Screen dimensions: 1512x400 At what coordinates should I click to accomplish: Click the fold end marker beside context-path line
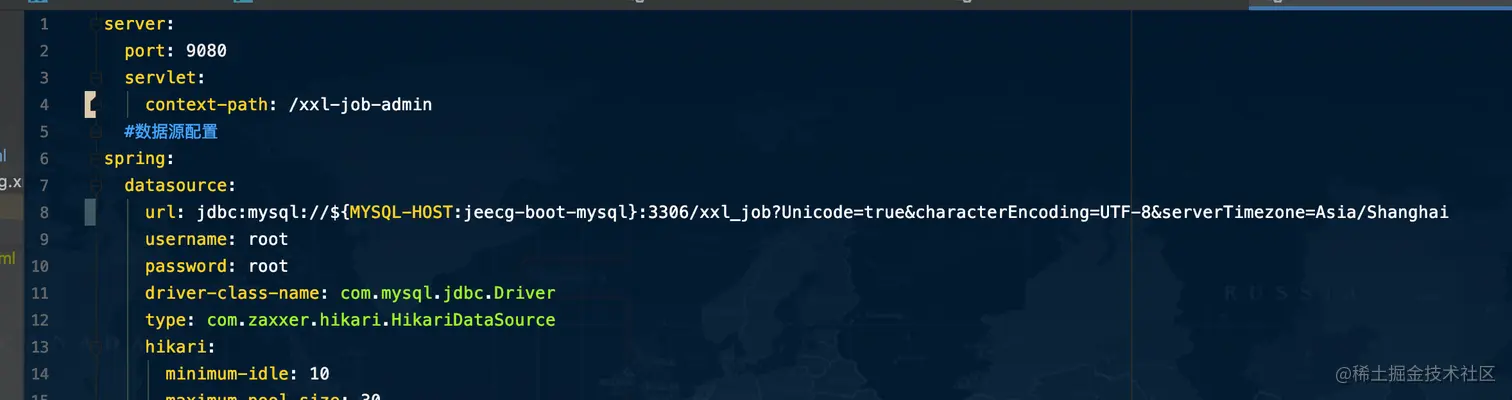click(x=90, y=104)
